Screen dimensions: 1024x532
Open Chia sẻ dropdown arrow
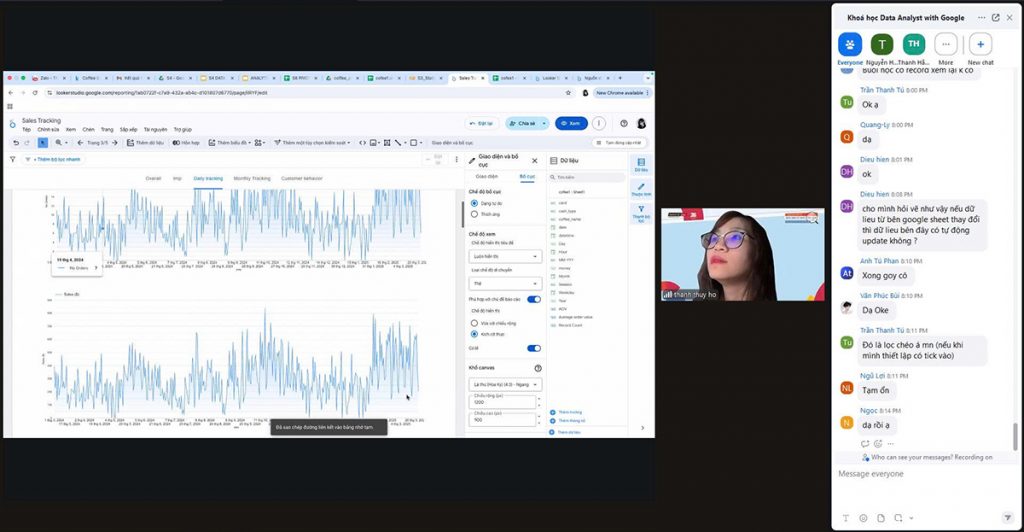click(x=544, y=123)
